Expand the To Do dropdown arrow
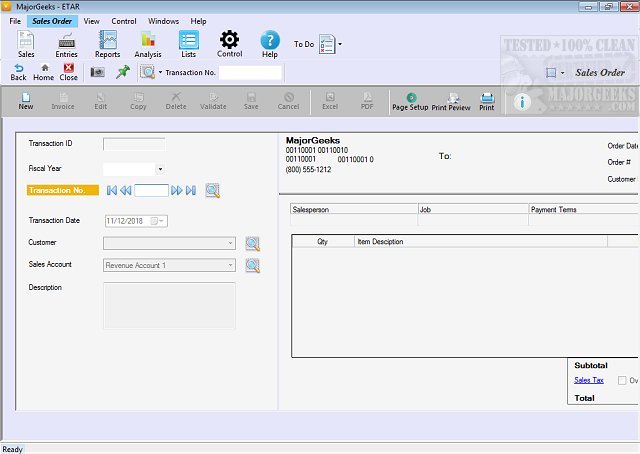 (340, 44)
